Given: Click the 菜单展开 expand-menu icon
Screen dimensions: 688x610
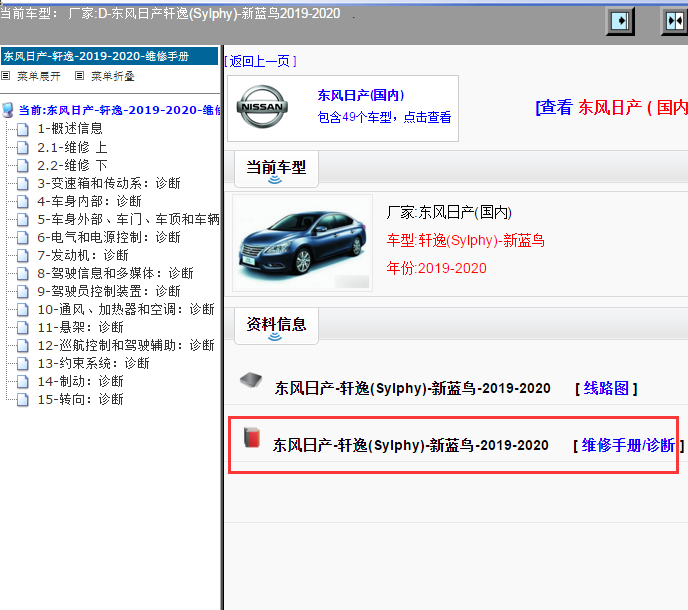Looking at the screenshot, I should tap(6, 76).
